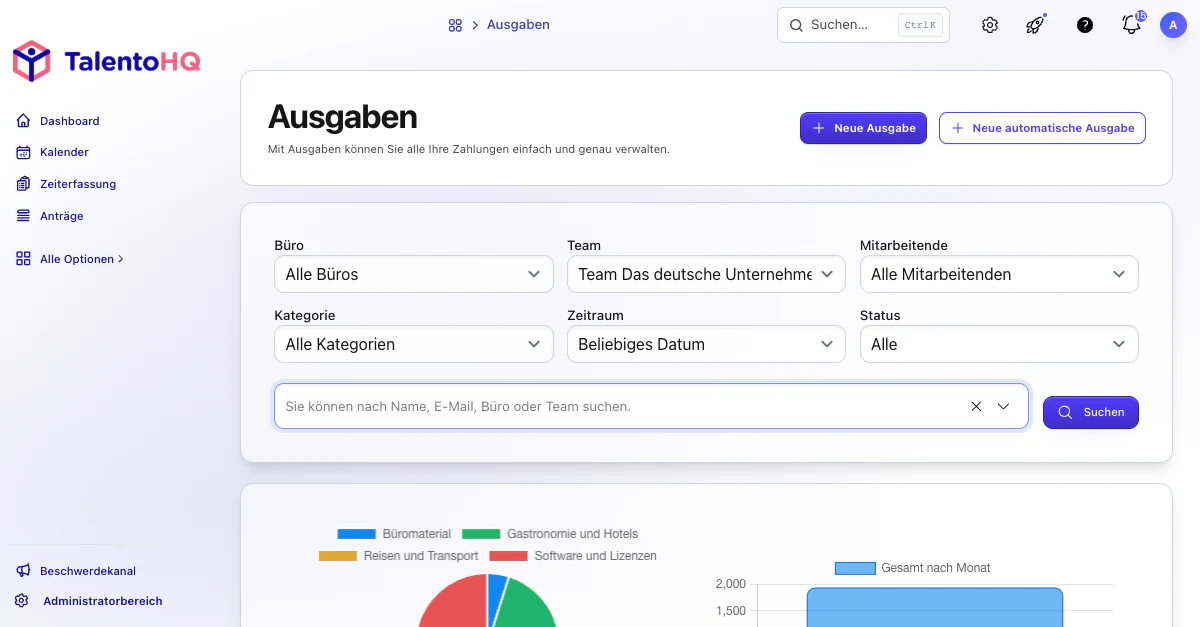Click the Neue Ausgabe button
Viewport: 1200px width, 627px height.
coord(864,128)
